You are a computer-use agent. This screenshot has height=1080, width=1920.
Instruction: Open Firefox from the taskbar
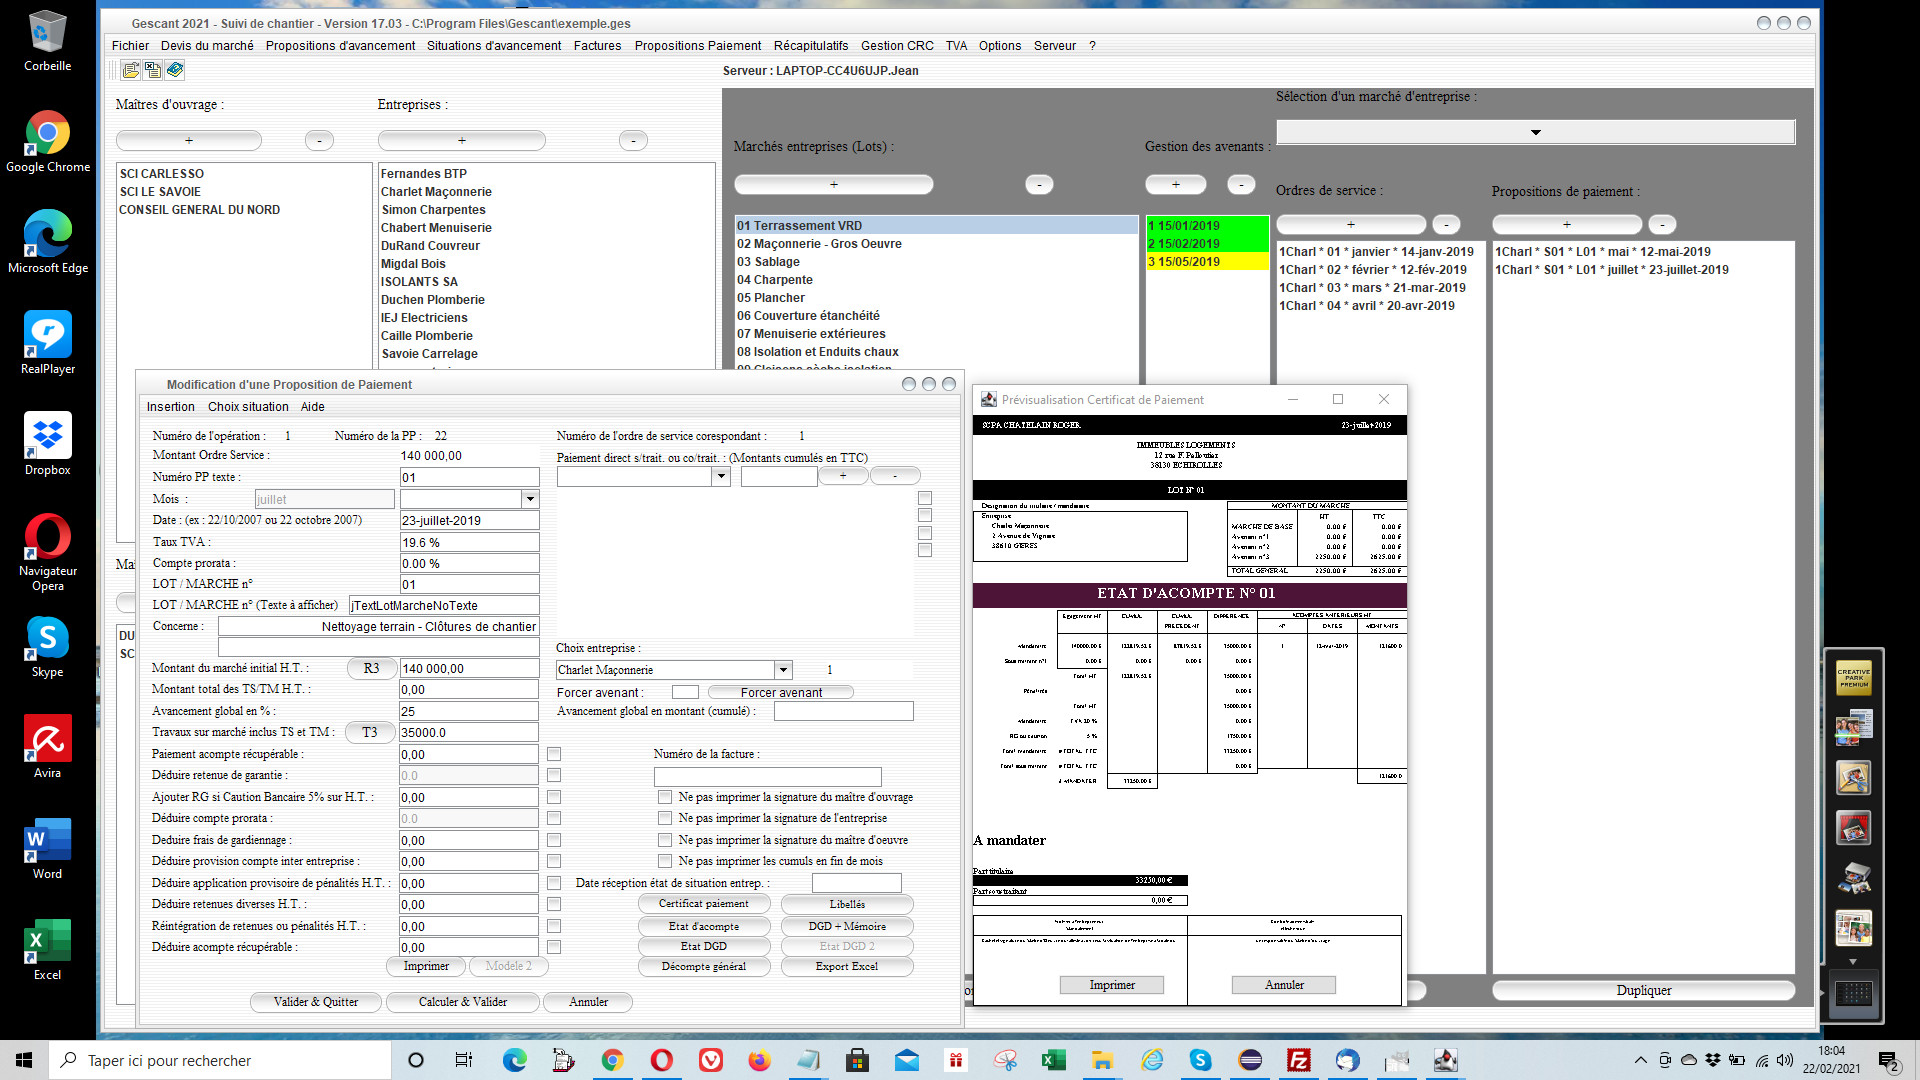point(760,1060)
